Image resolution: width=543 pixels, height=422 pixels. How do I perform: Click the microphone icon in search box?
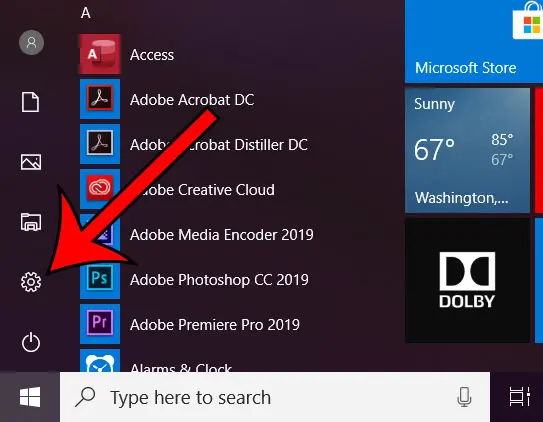point(464,397)
